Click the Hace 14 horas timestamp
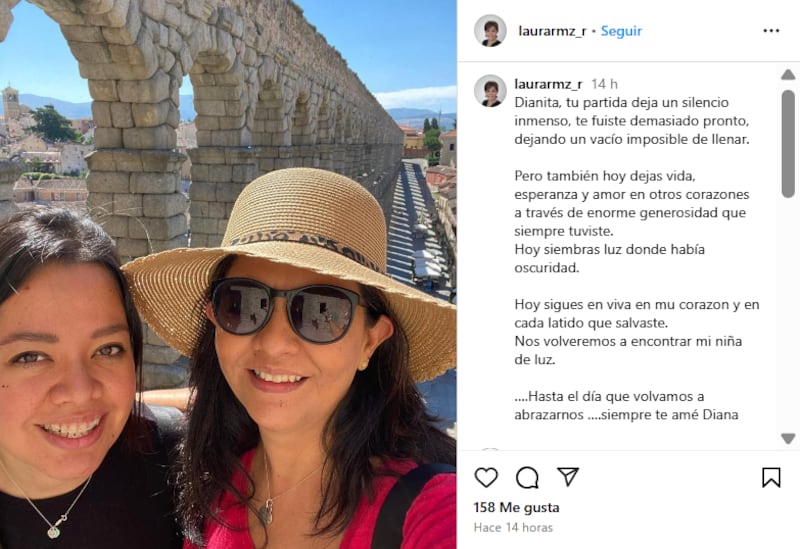The image size is (800, 549). tap(513, 527)
